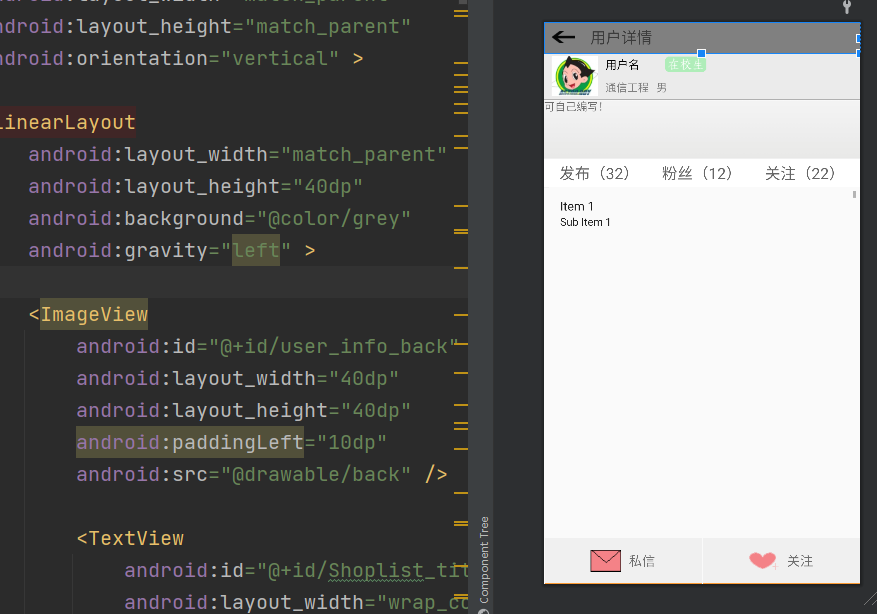The width and height of the screenshot is (877, 614).
Task: Click the wrench icon above the preview
Action: [847, 7]
